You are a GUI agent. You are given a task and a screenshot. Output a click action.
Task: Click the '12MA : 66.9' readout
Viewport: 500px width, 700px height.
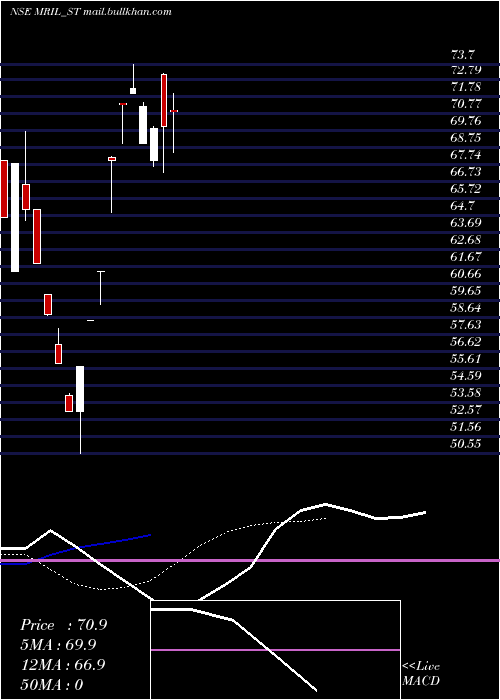click(63, 665)
